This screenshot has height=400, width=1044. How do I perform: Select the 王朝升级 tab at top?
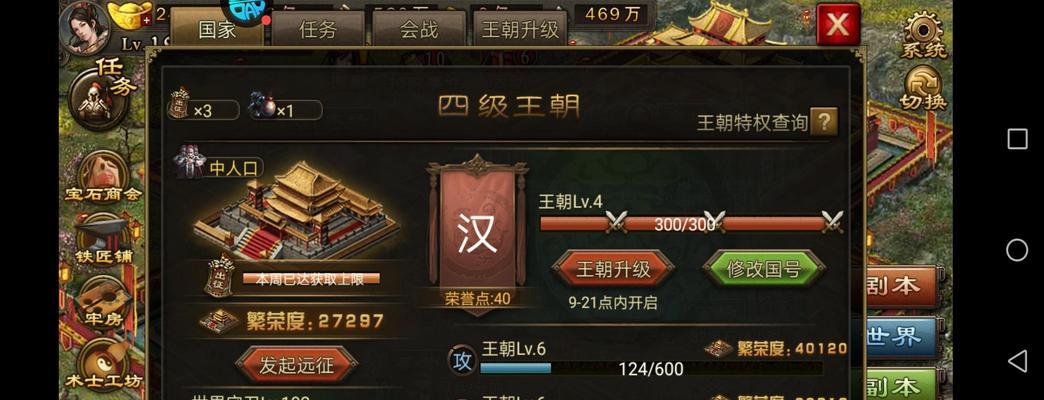520,29
